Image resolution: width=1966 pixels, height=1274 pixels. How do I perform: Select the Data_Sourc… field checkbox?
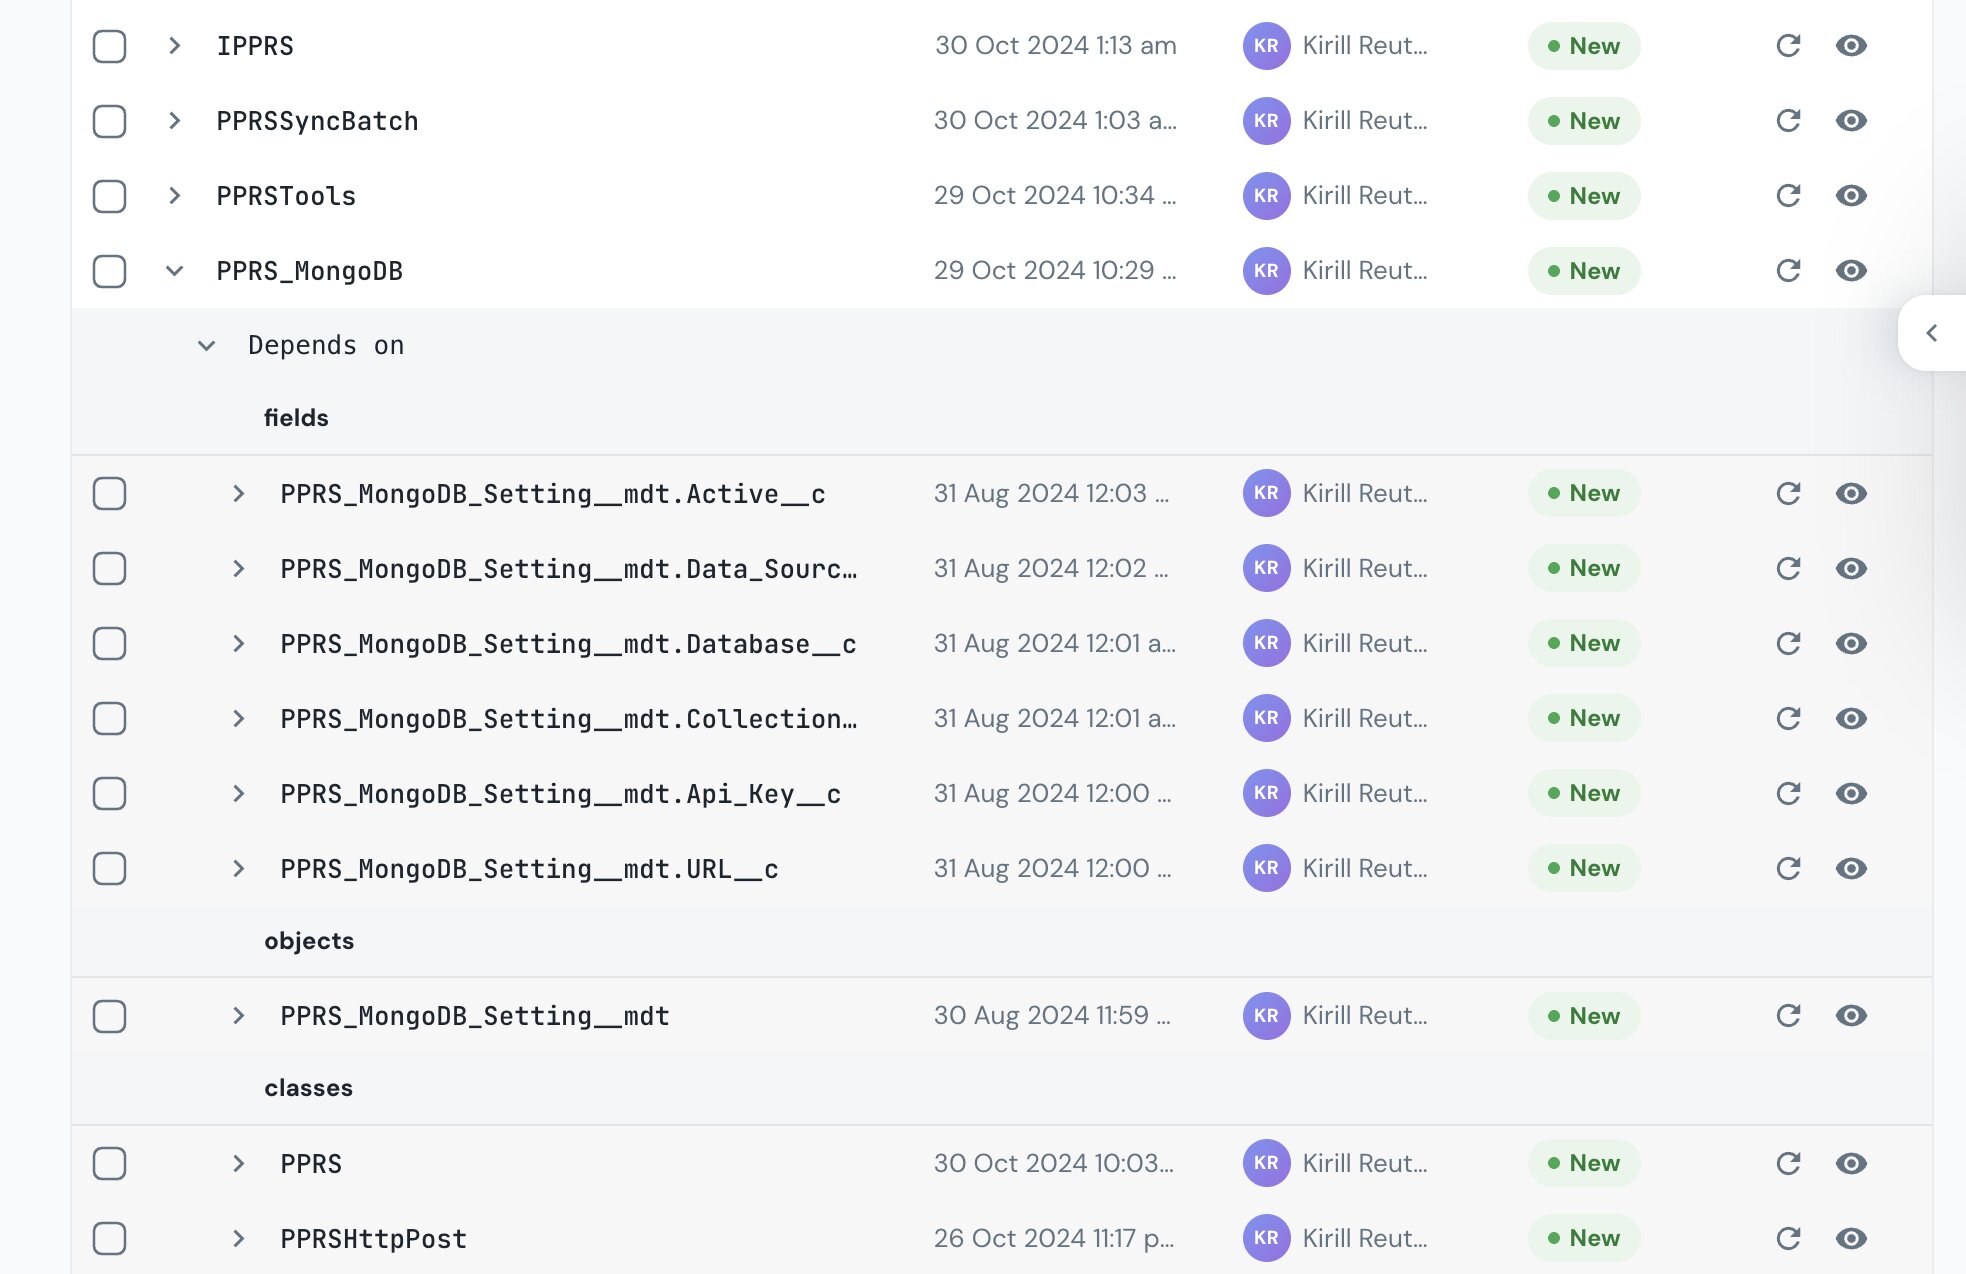(x=109, y=568)
